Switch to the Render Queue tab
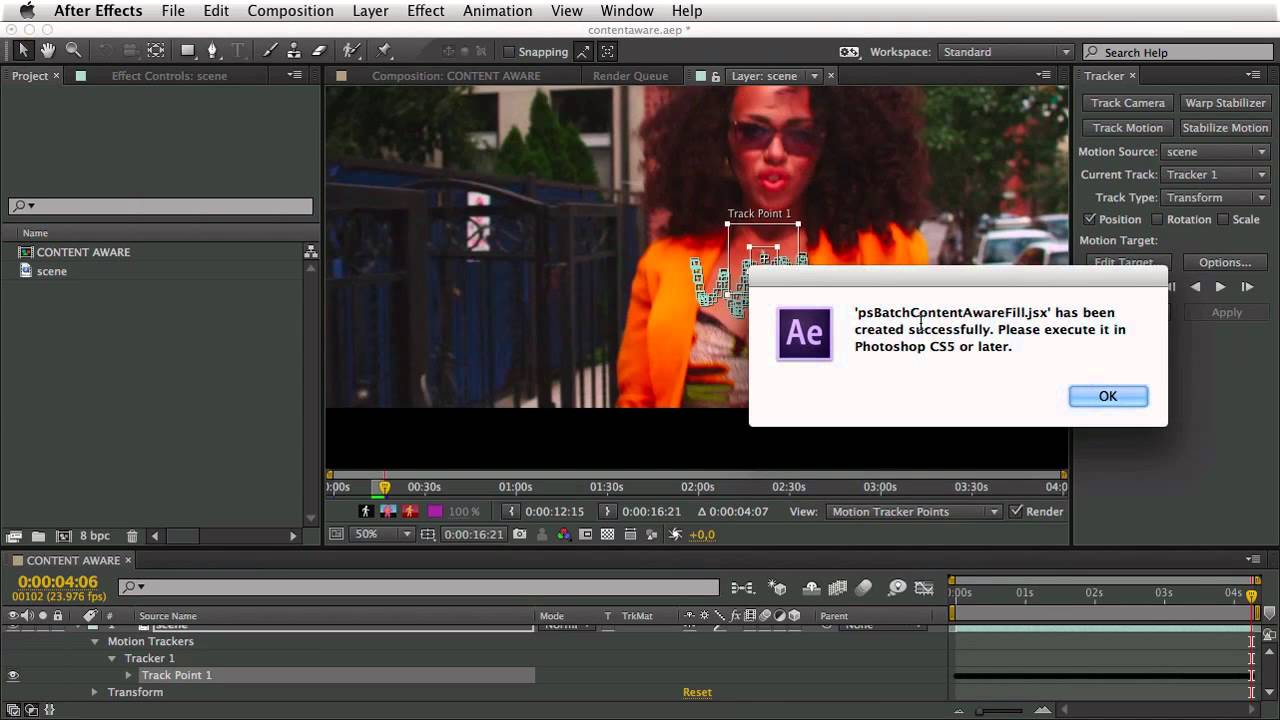 coord(630,76)
